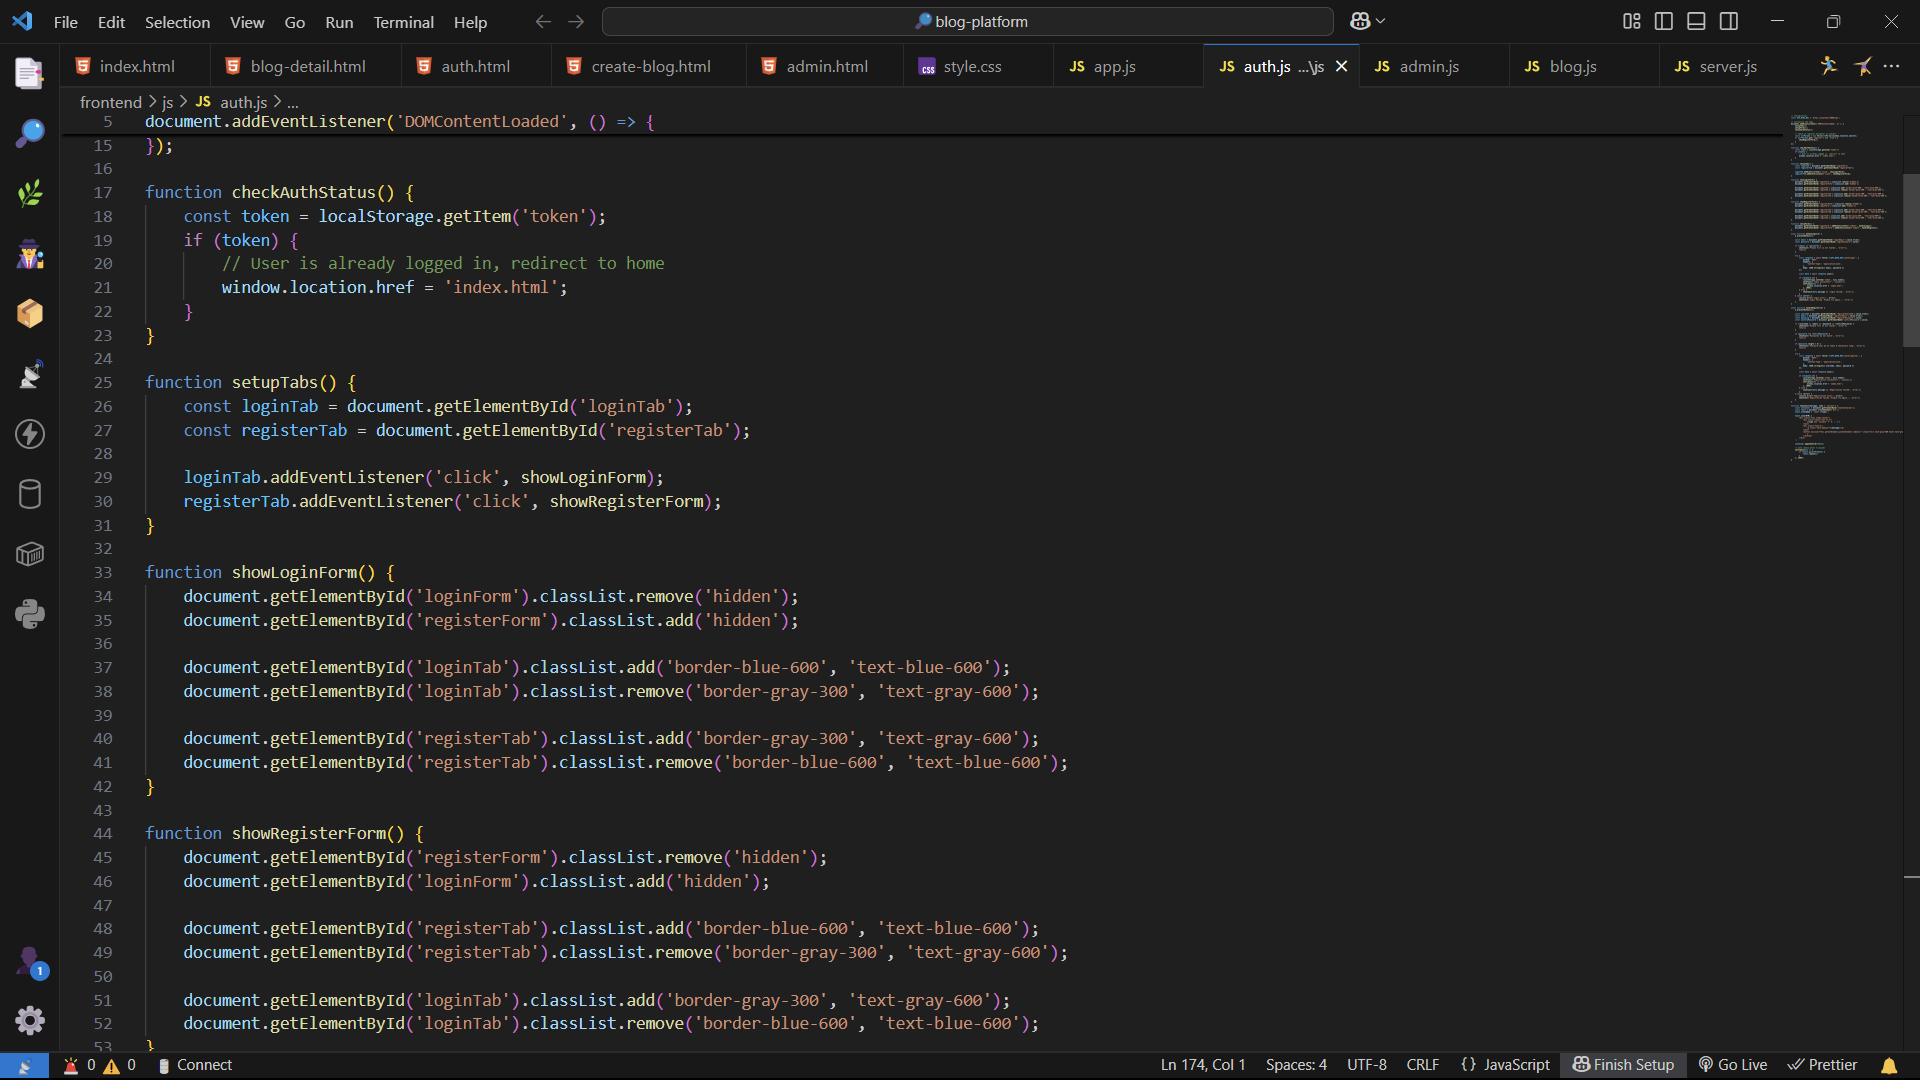Switch to the admin.html tab

coord(827,66)
